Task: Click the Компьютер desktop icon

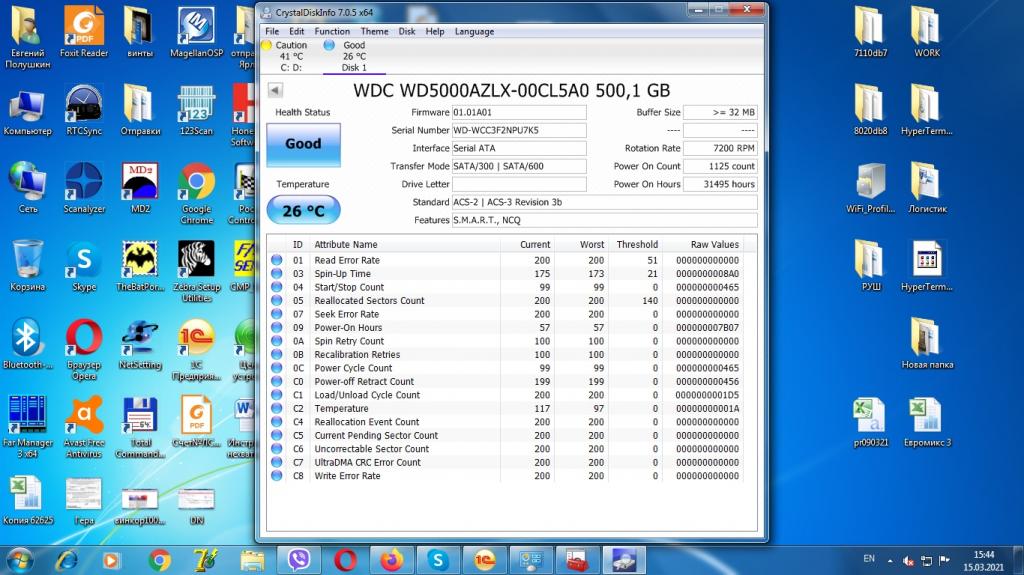Action: coord(27,109)
